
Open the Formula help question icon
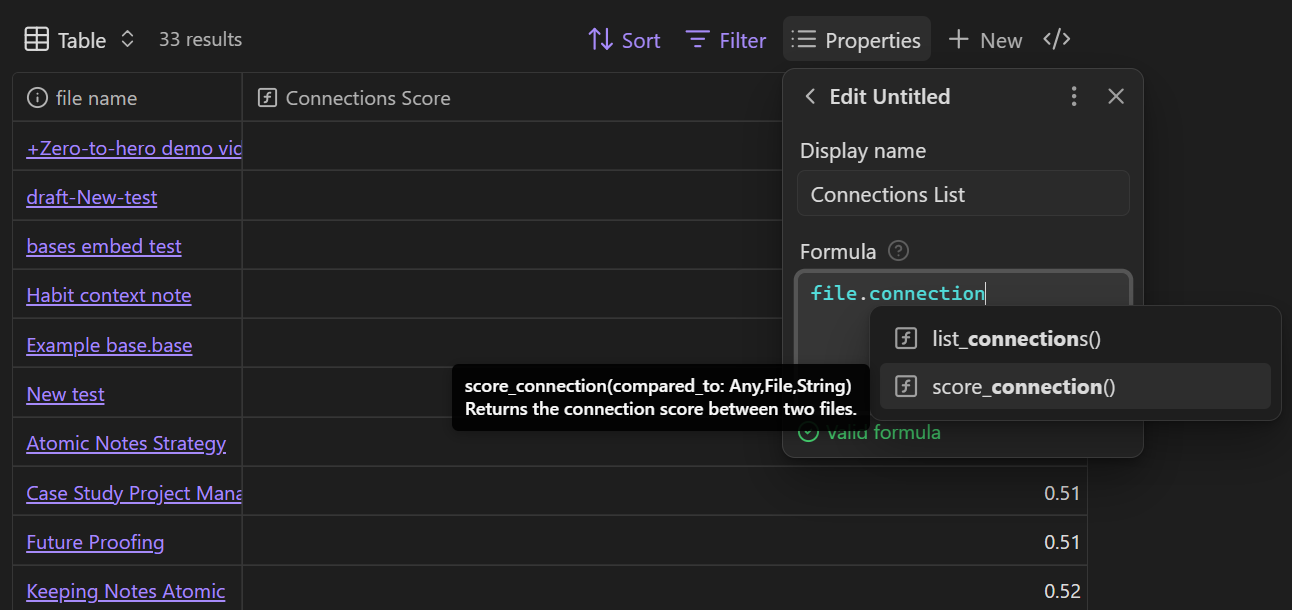899,251
